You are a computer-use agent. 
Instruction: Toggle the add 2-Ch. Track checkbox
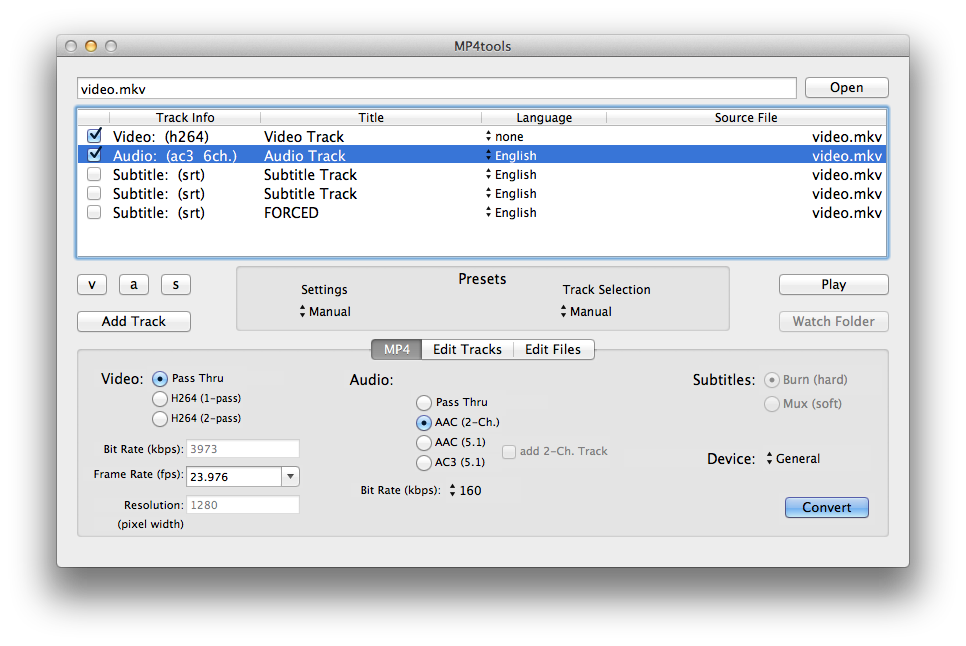click(509, 451)
